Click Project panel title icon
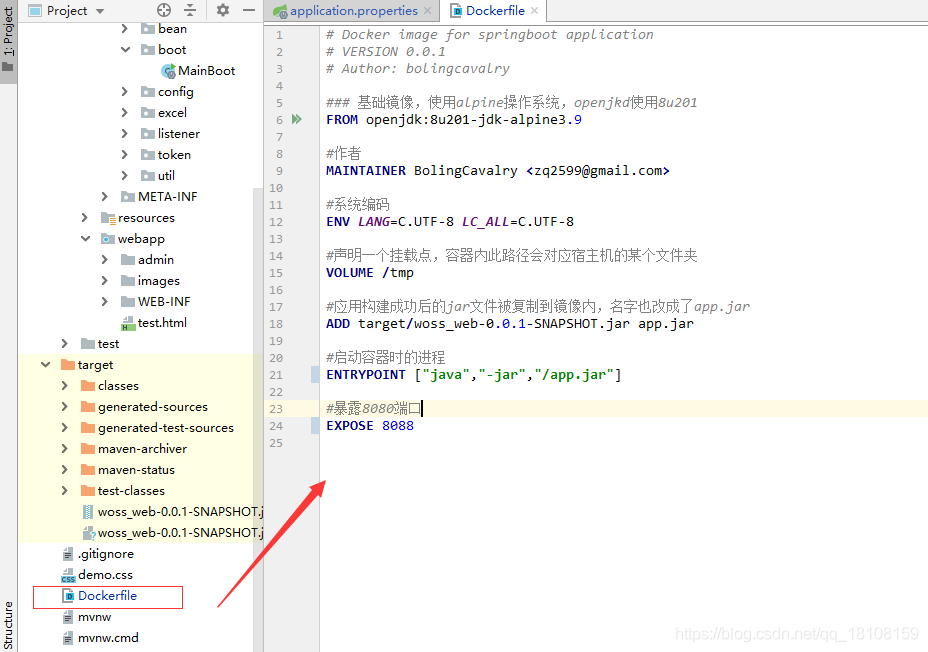This screenshot has height=652, width=928. (x=36, y=11)
